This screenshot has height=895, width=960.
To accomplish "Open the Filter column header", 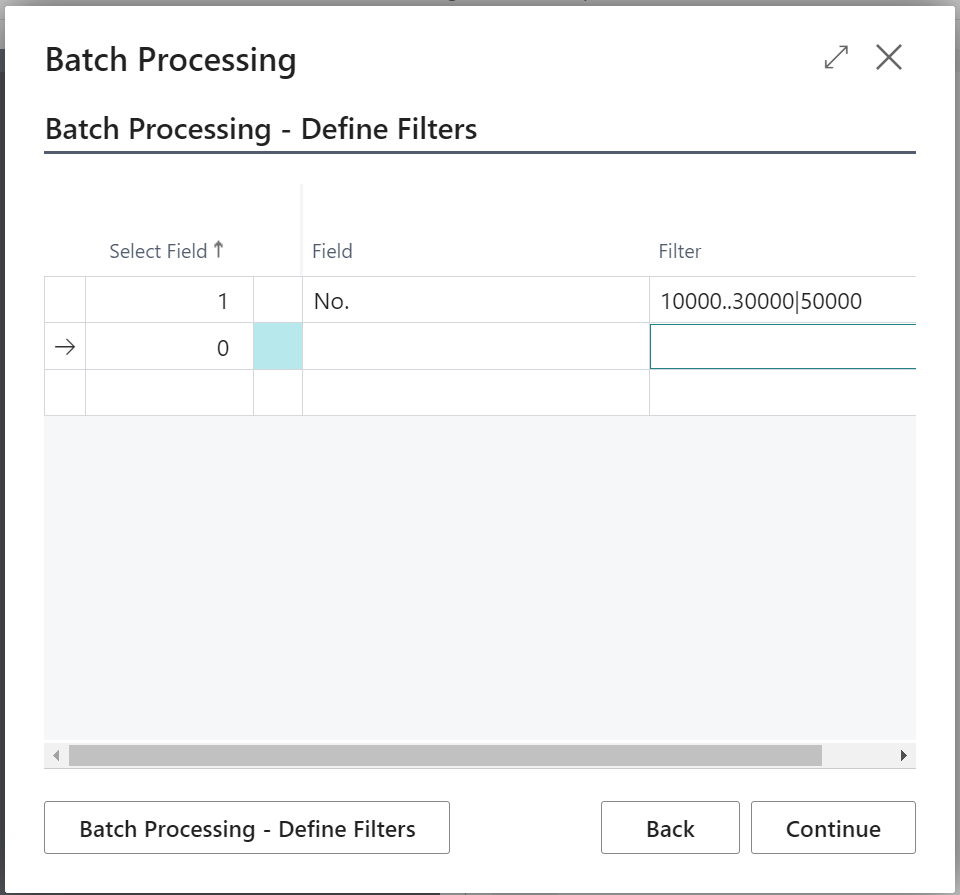I will [679, 251].
